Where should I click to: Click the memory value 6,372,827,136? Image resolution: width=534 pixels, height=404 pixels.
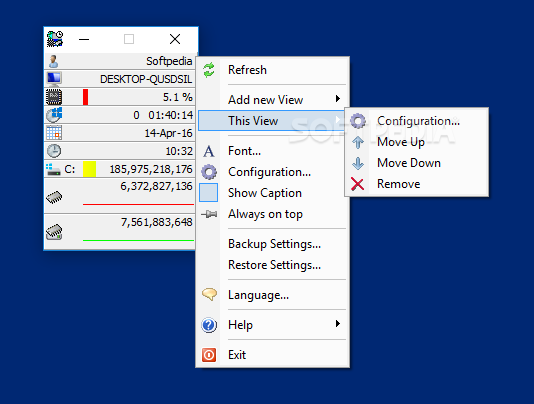pos(156,187)
